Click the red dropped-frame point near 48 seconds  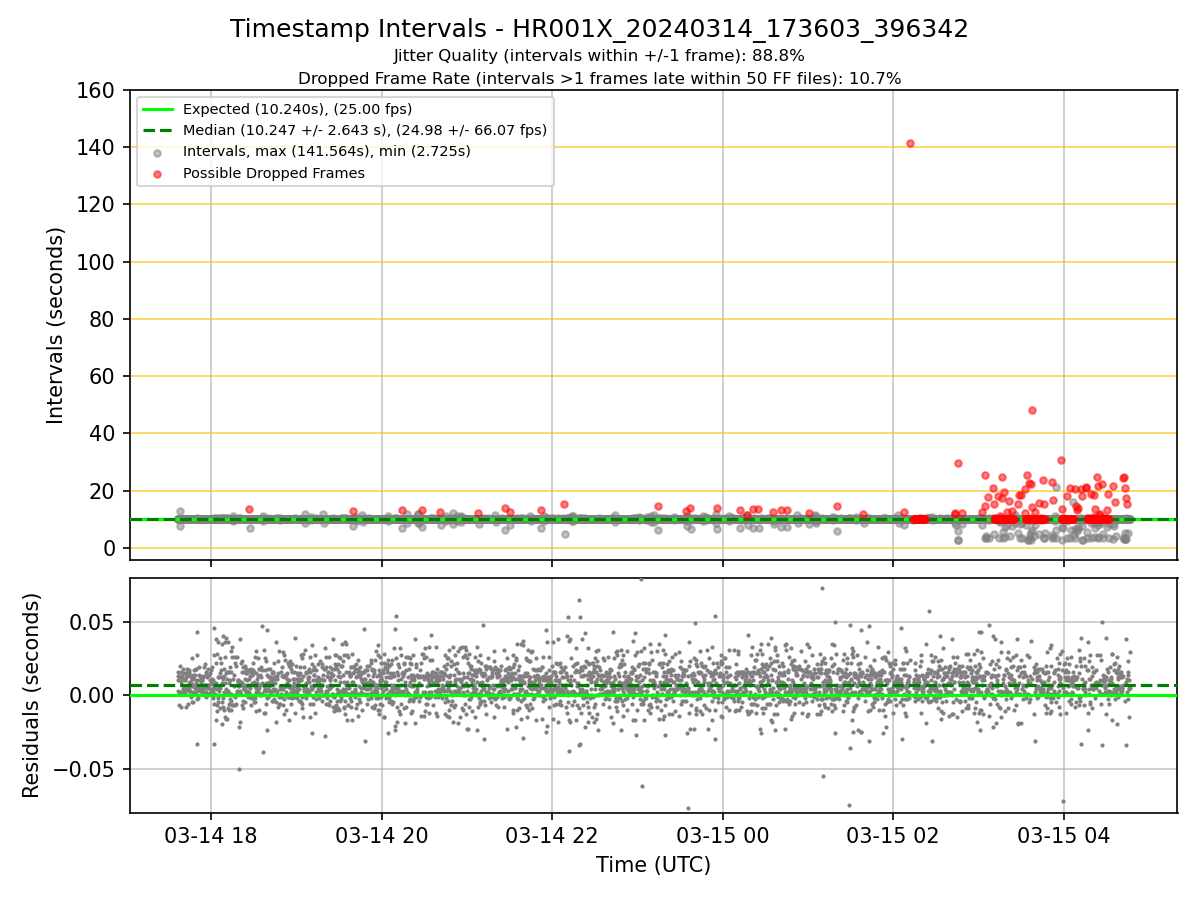(x=1032, y=410)
